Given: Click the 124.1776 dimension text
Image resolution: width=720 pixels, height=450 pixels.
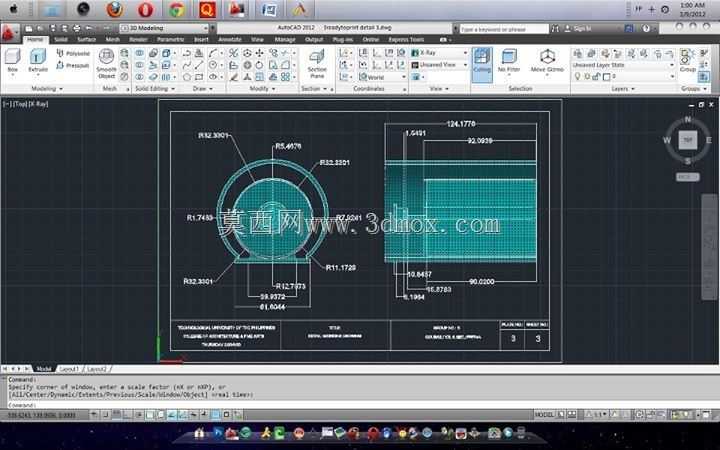Looking at the screenshot, I should click(x=461, y=124).
